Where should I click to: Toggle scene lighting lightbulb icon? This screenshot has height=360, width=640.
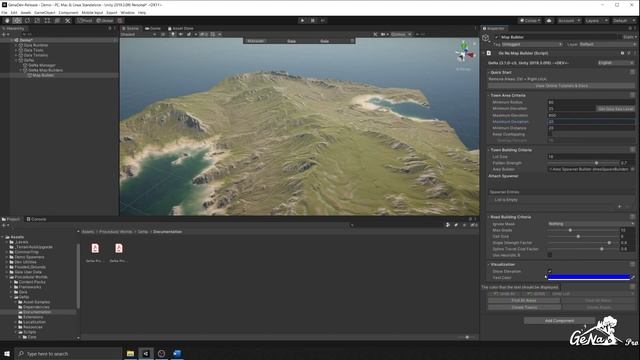[173, 34]
